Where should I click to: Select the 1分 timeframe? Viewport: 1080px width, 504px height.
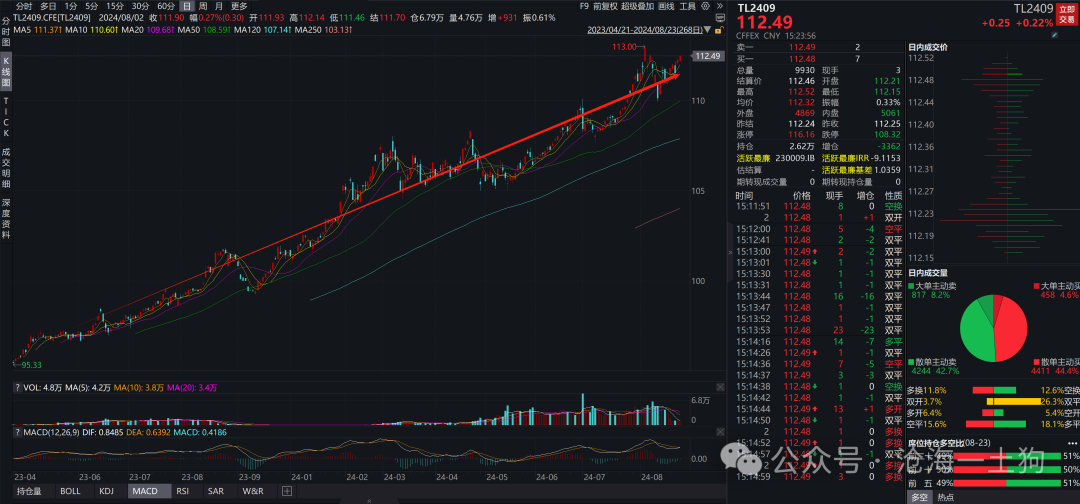70,6
